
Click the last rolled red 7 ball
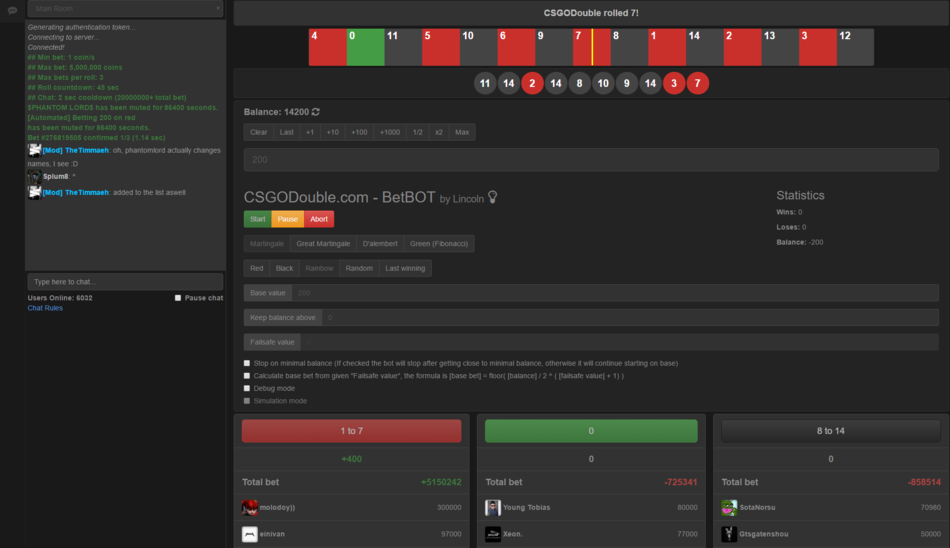point(697,83)
